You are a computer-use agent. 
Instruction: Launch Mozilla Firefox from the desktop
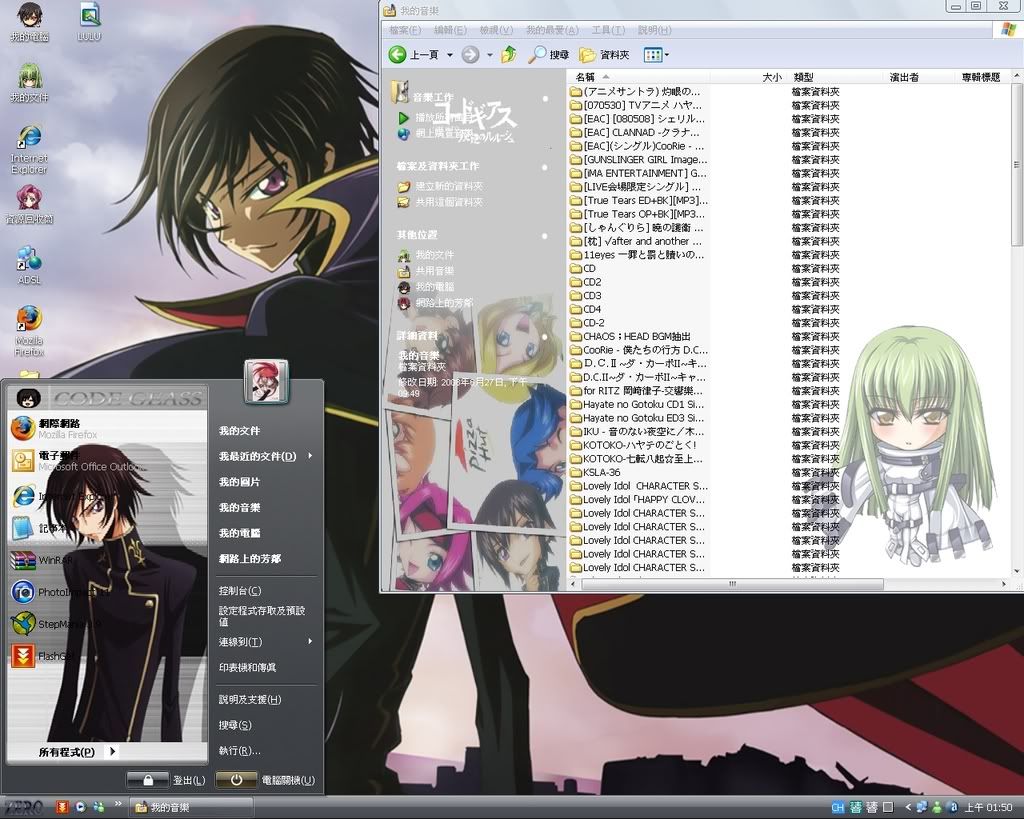pyautogui.click(x=29, y=331)
